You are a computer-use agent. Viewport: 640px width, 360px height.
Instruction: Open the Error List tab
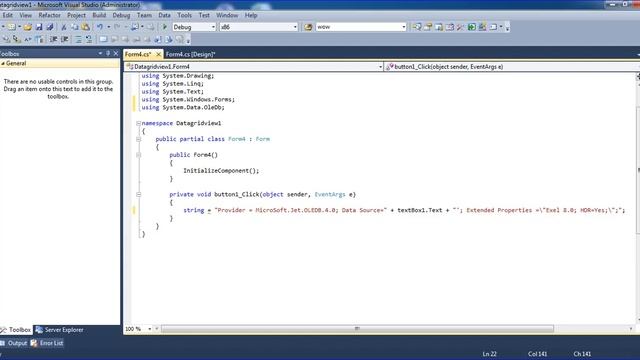tap(47, 343)
